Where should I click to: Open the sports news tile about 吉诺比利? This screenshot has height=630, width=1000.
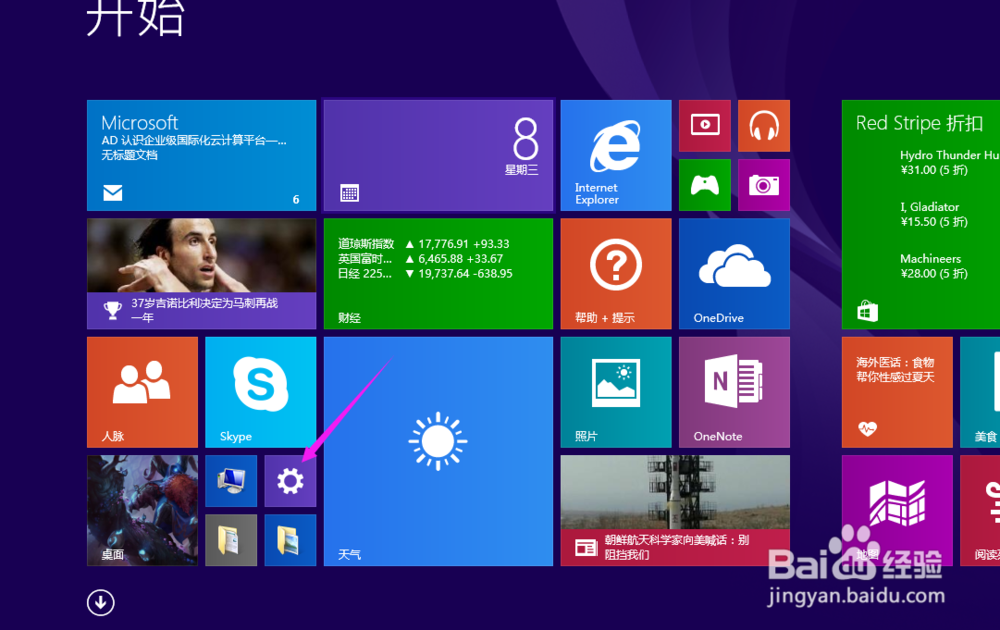(202, 274)
